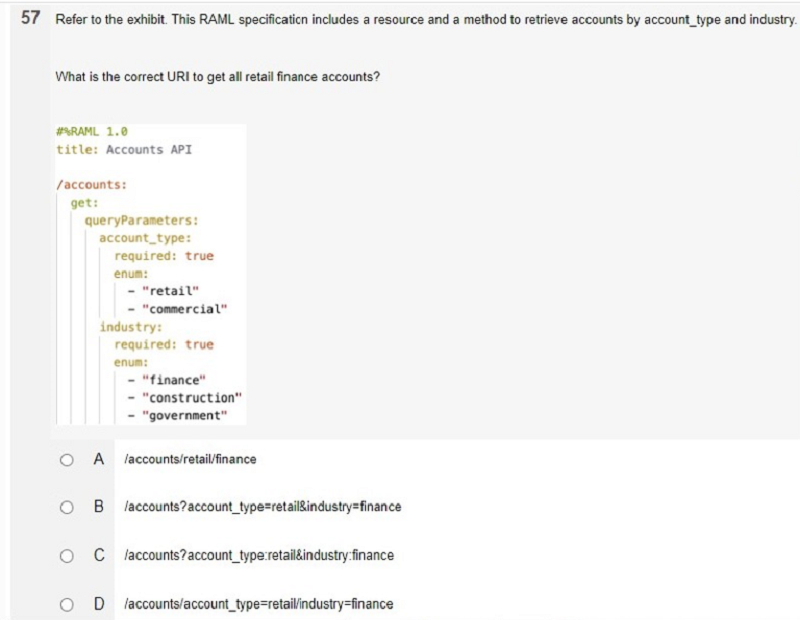
Task: Click the letter D option label
Action: point(99,604)
